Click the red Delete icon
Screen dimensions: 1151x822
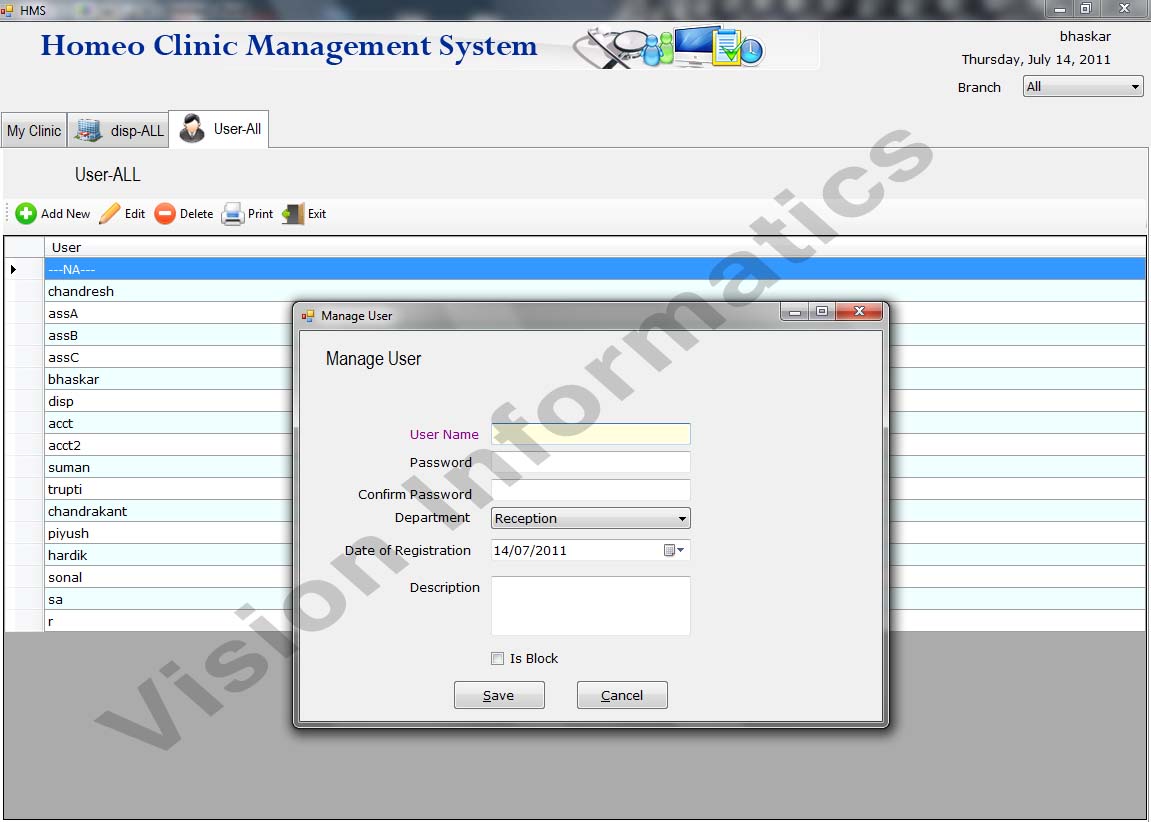[165, 214]
